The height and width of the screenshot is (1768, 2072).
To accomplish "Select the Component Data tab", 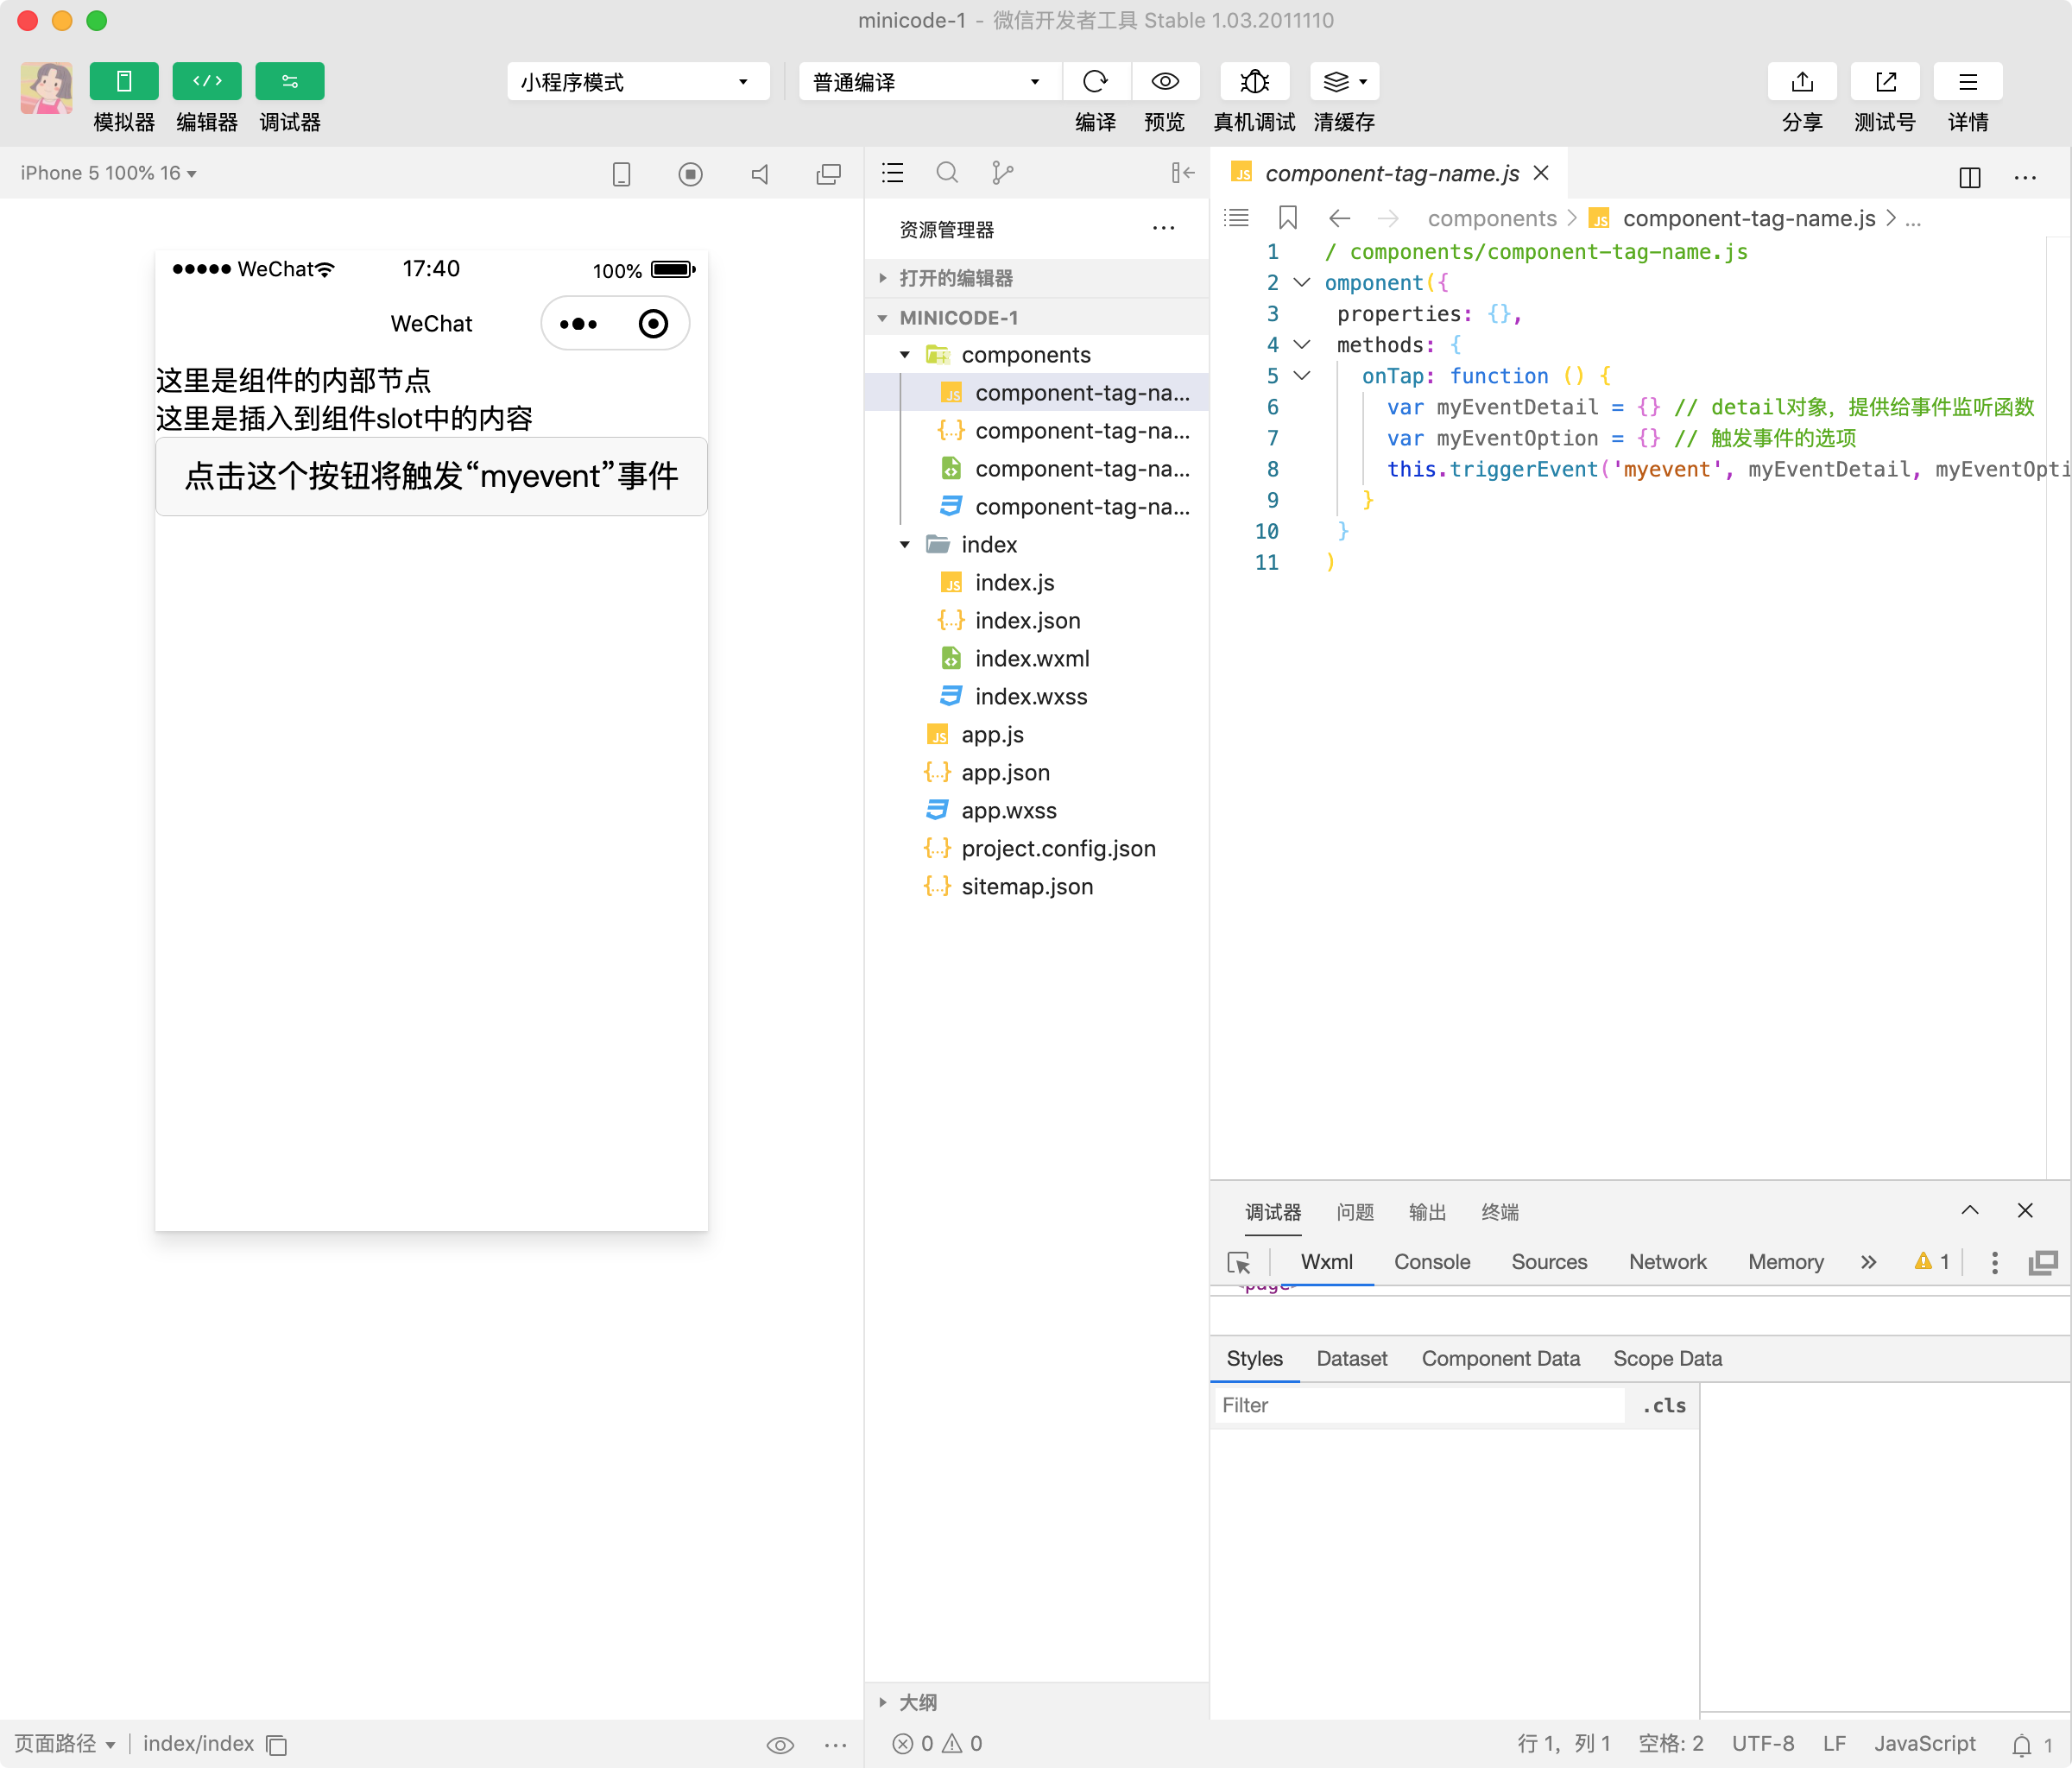I will 1500,1358.
